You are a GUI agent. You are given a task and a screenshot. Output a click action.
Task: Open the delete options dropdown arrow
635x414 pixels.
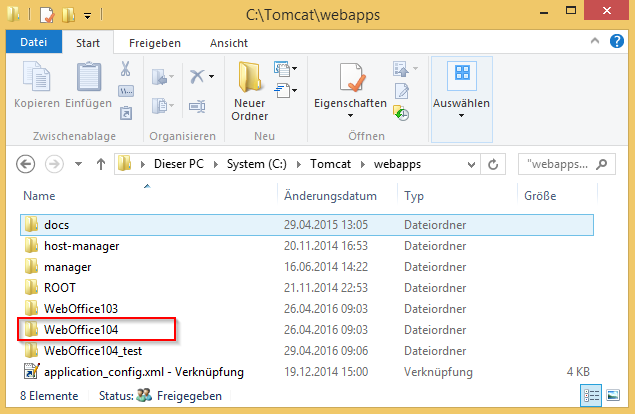click(211, 76)
